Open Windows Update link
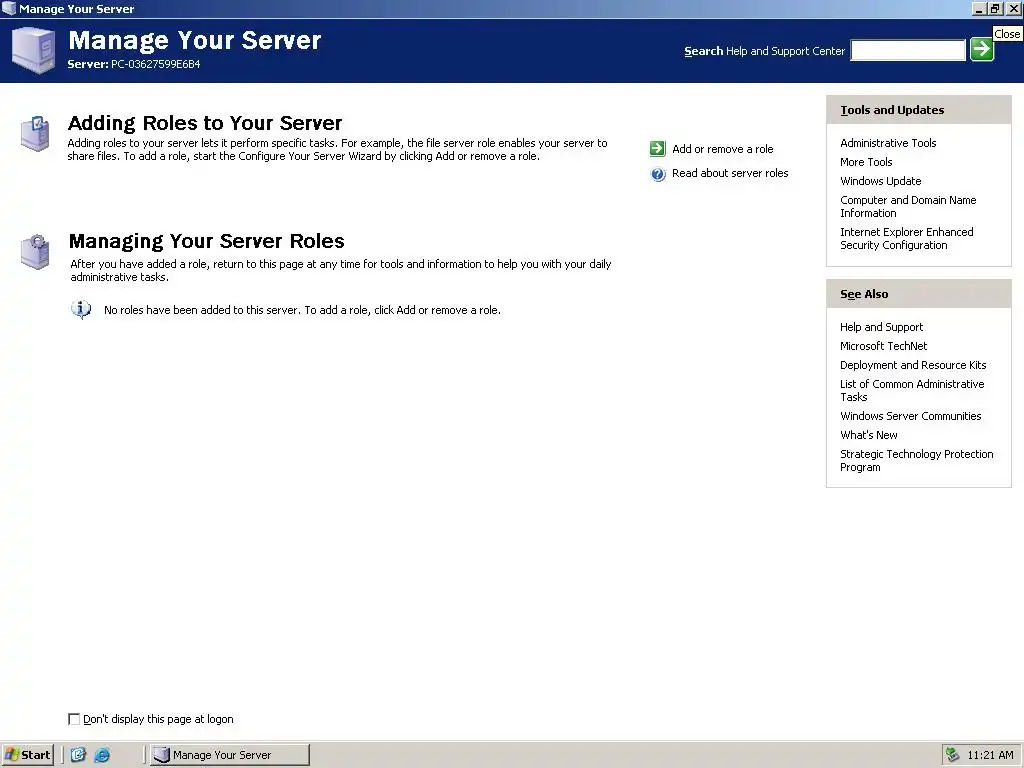The width and height of the screenshot is (1024, 768). click(880, 181)
